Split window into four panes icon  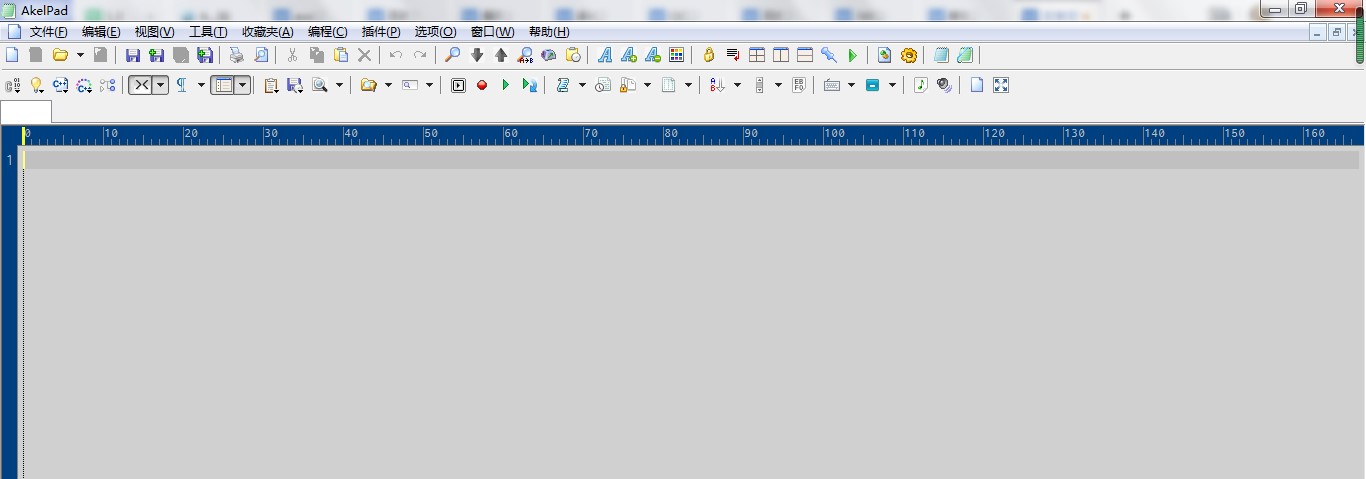[757, 55]
